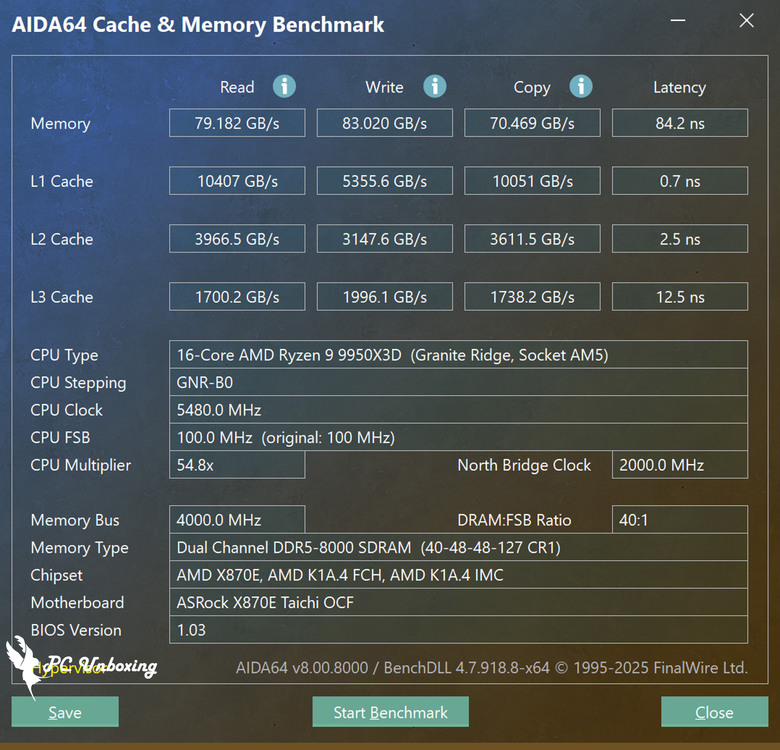Click the Chipset value AMD X870E
Viewport: 780px width, 750px height.
(459, 575)
